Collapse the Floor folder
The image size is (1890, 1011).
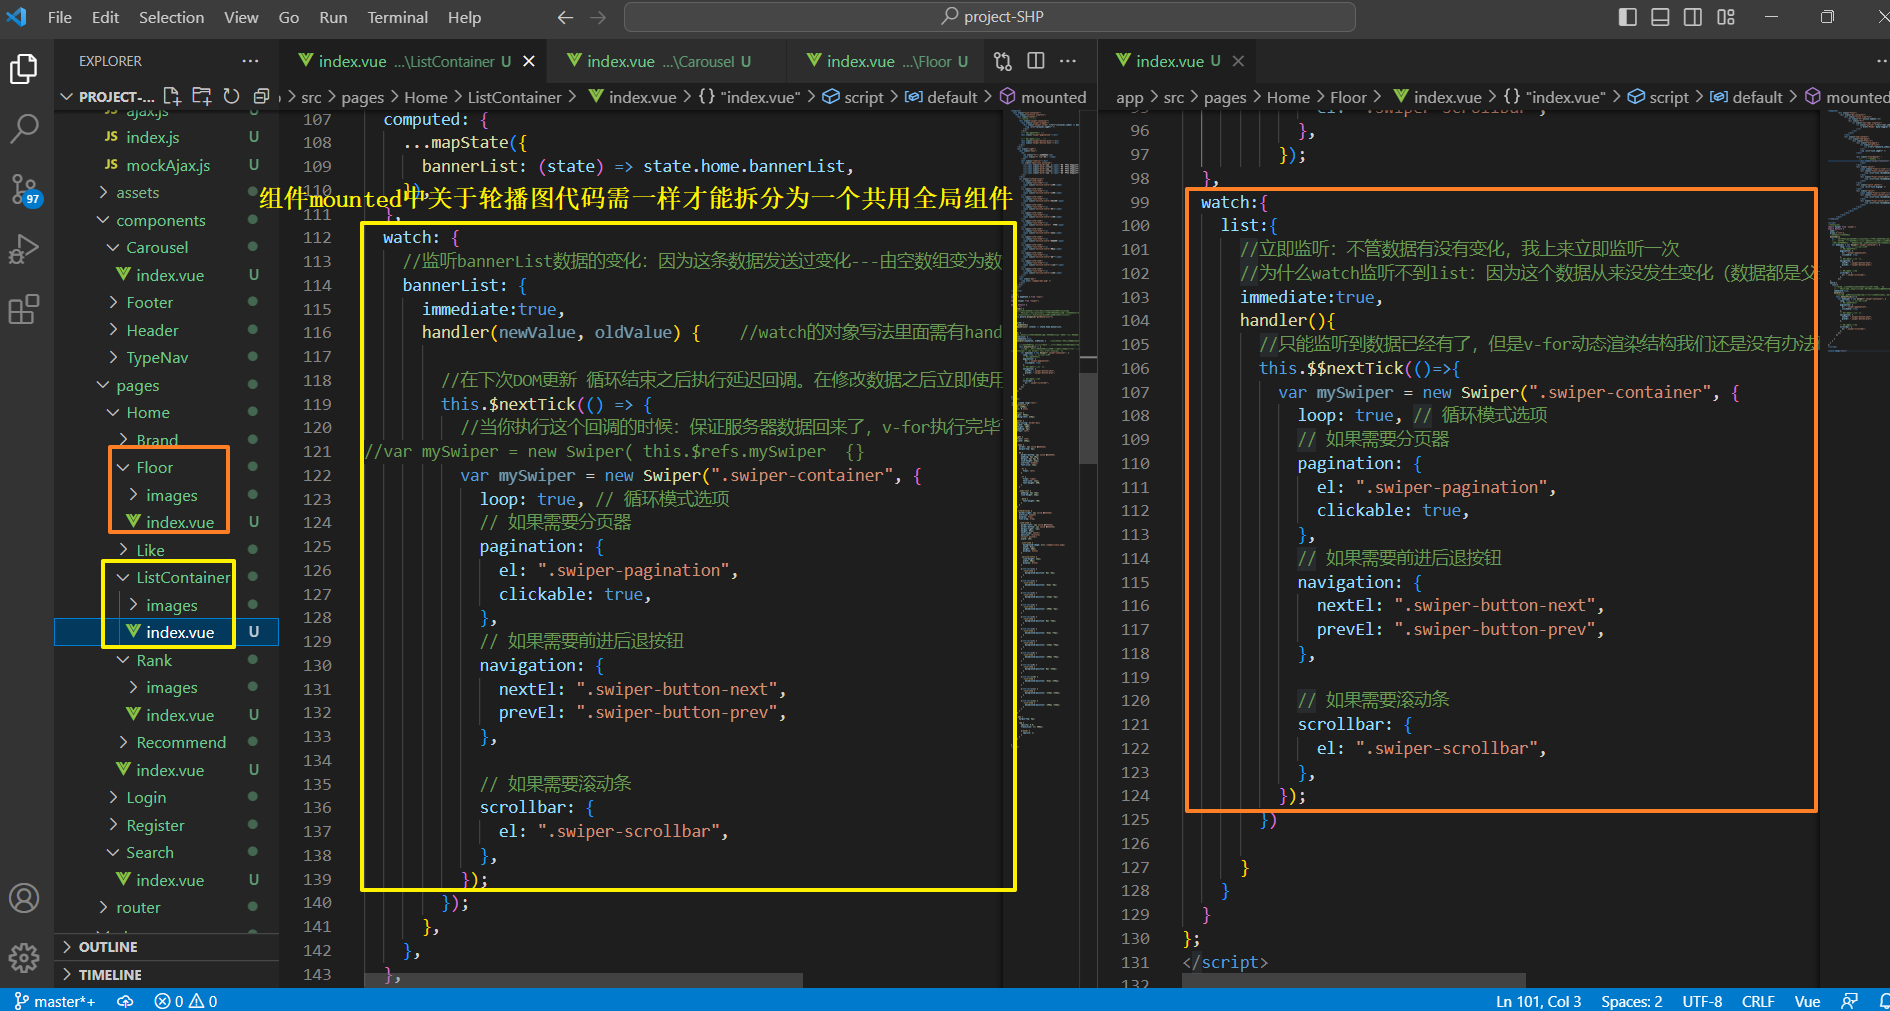click(x=155, y=466)
